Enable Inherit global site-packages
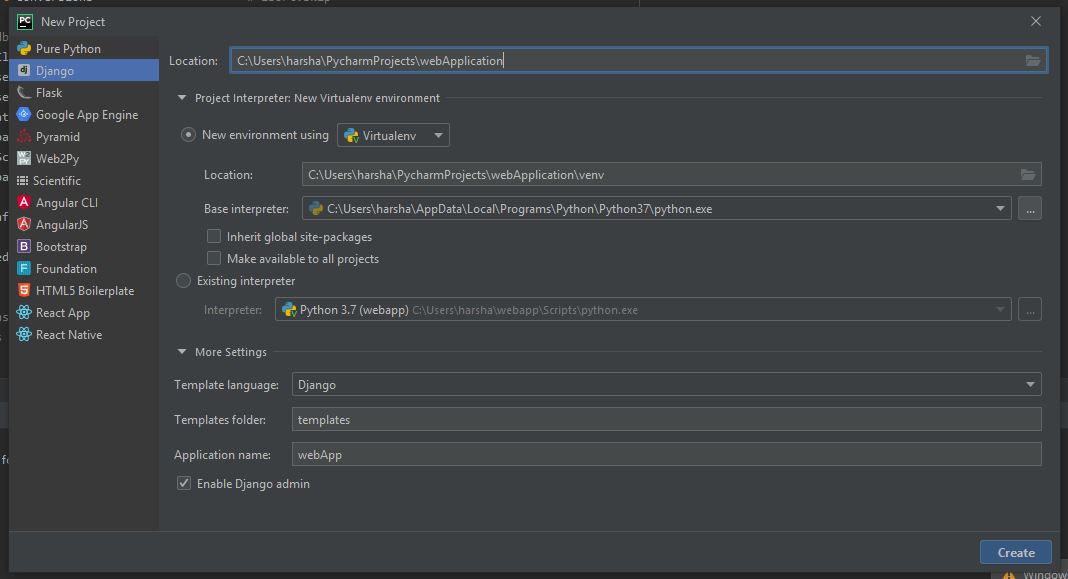The height and width of the screenshot is (579, 1068). pyautogui.click(x=213, y=236)
